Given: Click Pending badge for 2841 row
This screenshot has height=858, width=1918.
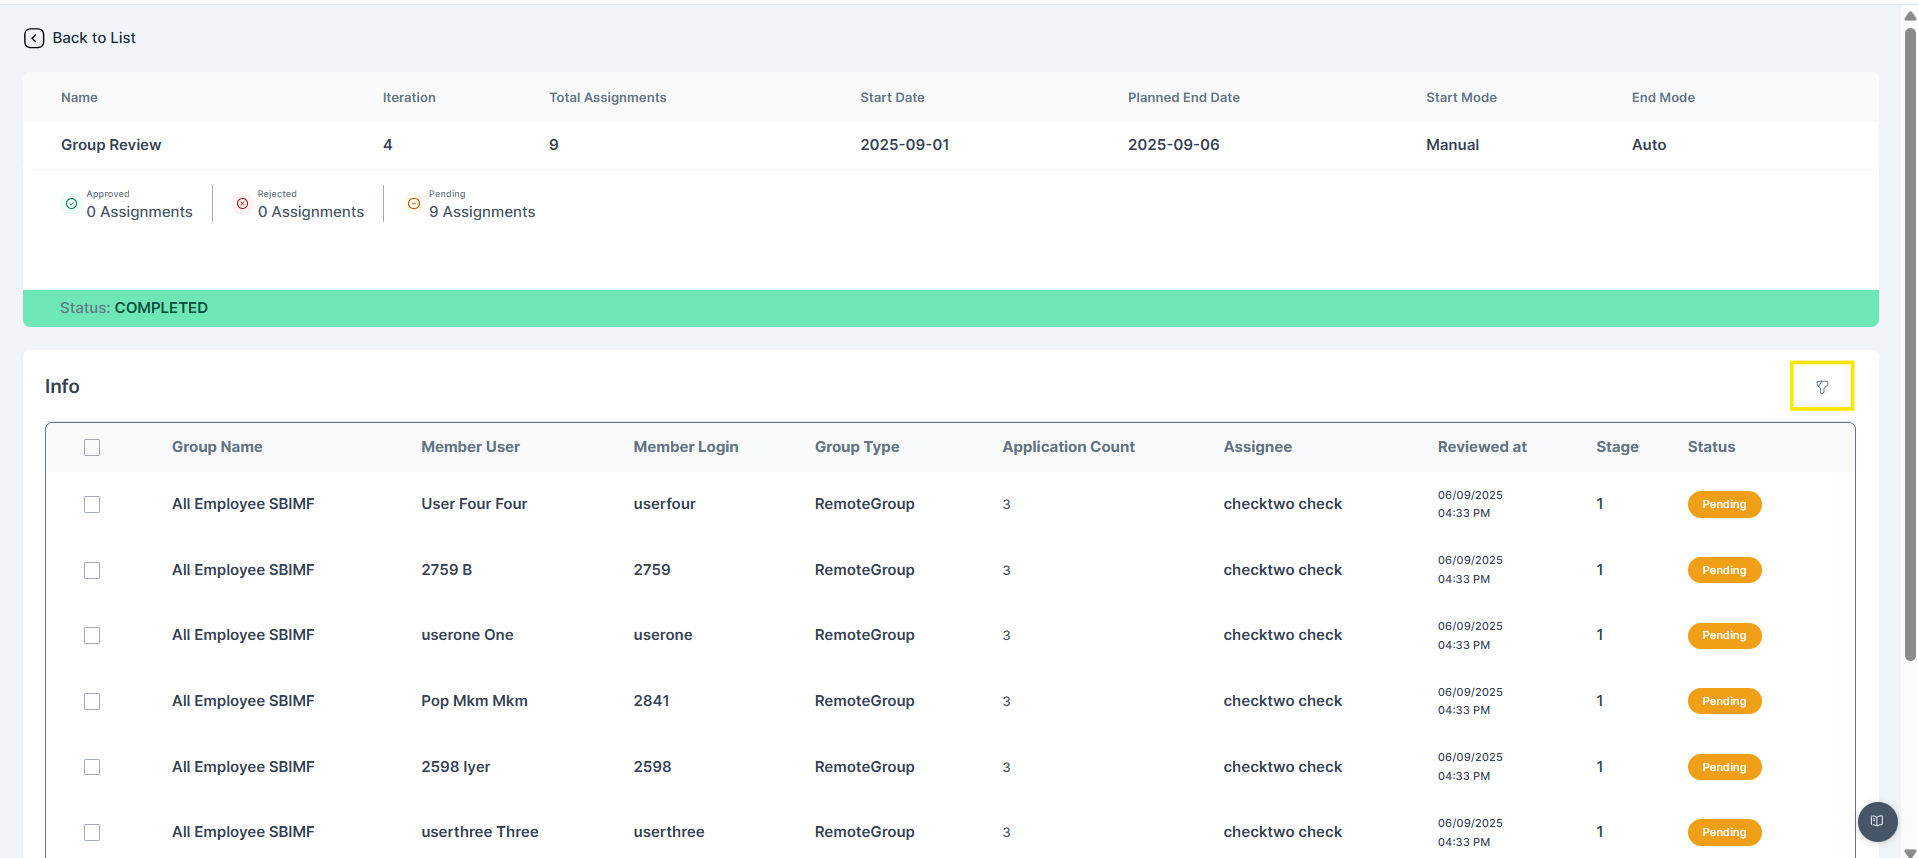Looking at the screenshot, I should [1724, 701].
